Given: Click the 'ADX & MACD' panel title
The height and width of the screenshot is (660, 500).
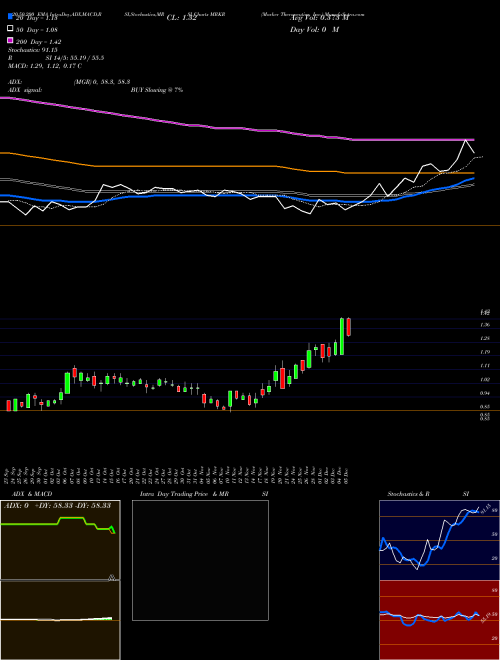Looking at the screenshot, I should (x=32, y=494).
